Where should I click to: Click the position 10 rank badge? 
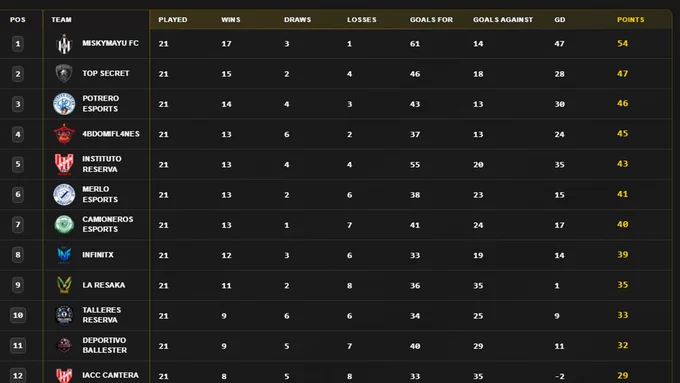[x=18, y=315]
